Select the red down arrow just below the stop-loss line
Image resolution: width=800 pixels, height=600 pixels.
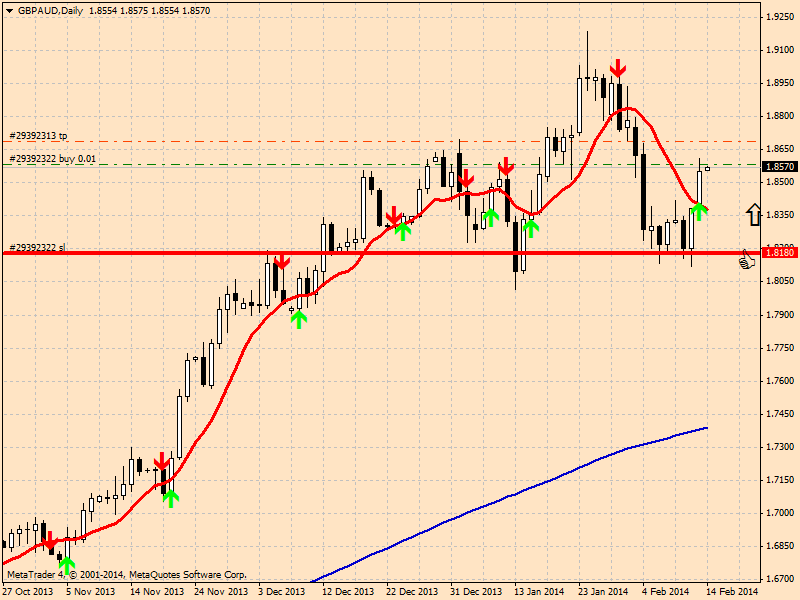pyautogui.click(x=282, y=262)
